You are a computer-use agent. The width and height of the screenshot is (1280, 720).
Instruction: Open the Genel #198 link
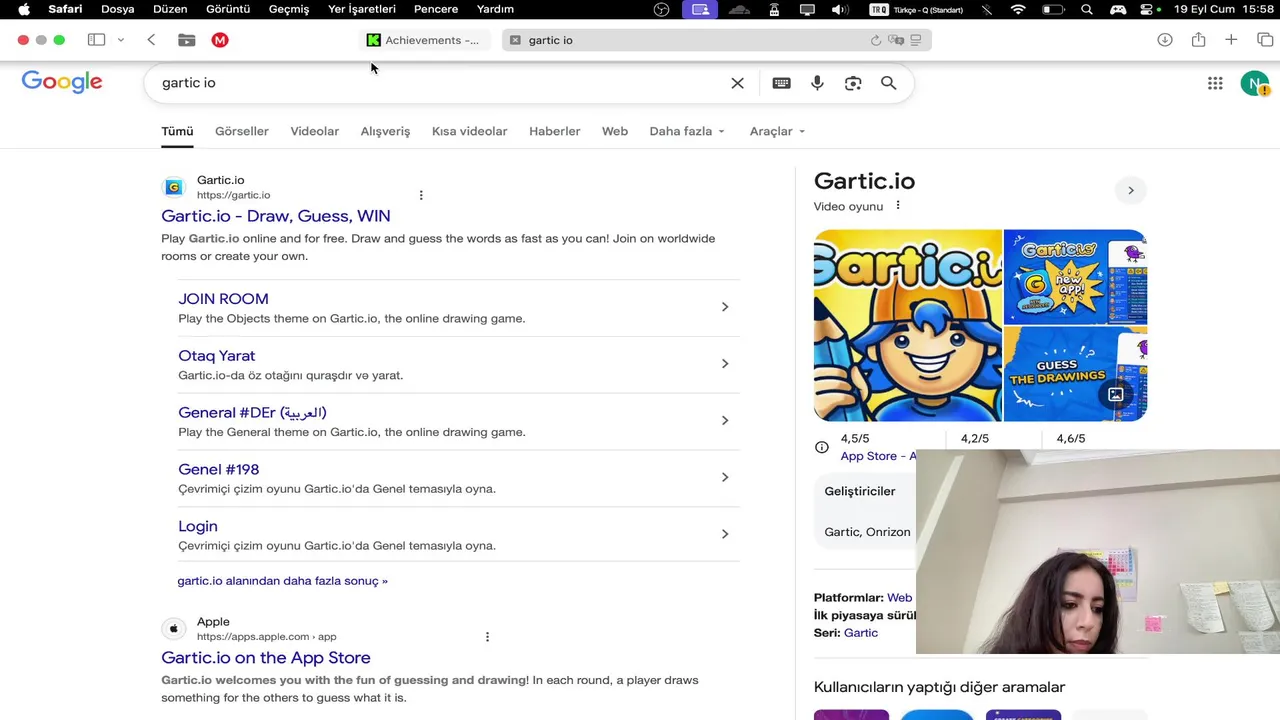[219, 469]
